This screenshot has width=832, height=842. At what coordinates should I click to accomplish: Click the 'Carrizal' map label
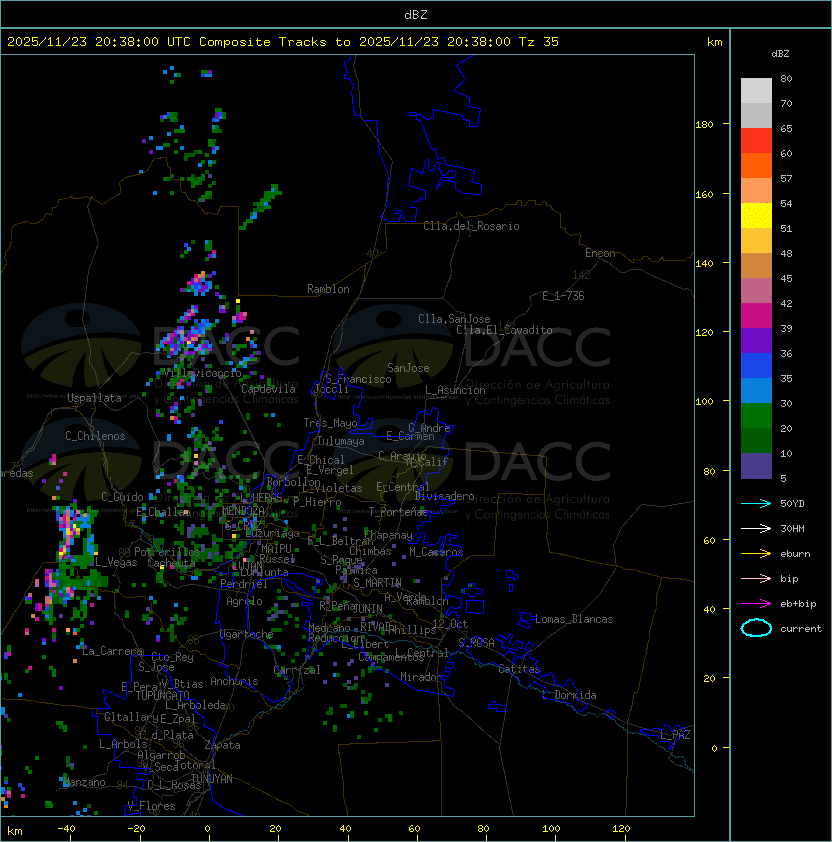pos(297,670)
